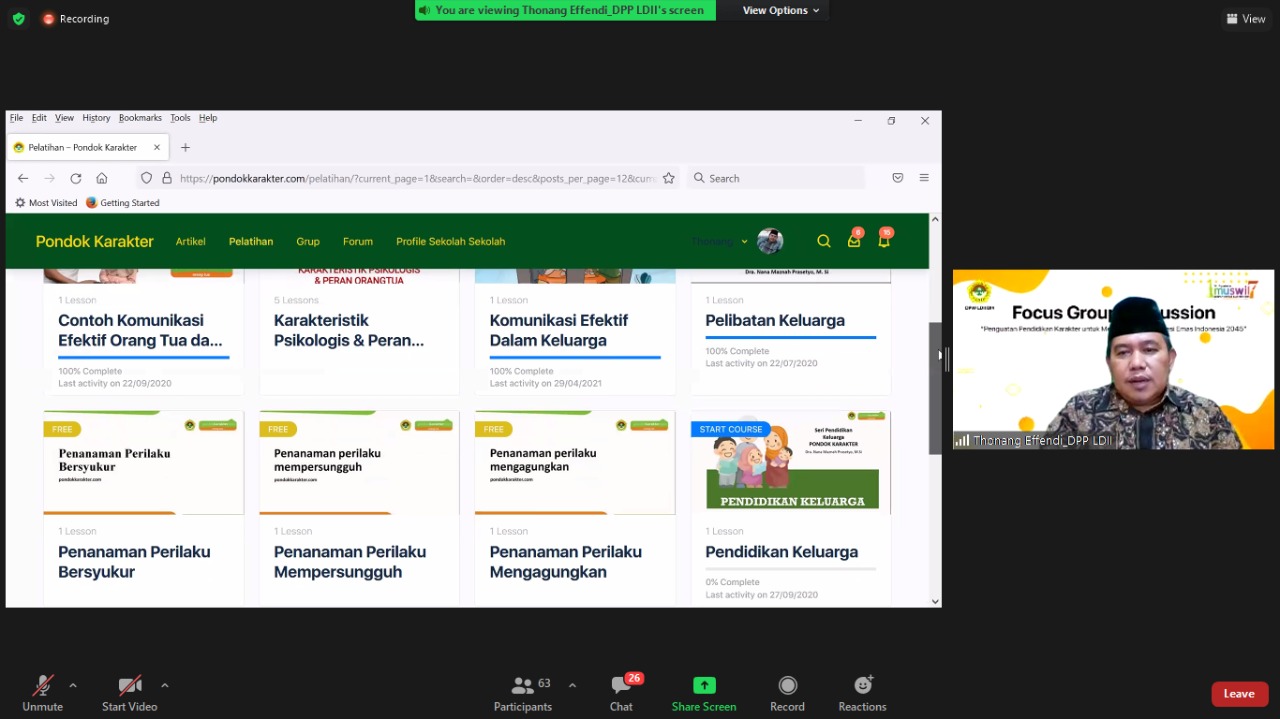This screenshot has height=719, width=1280.
Task: Bookmark this page with the star icon
Action: (669, 178)
